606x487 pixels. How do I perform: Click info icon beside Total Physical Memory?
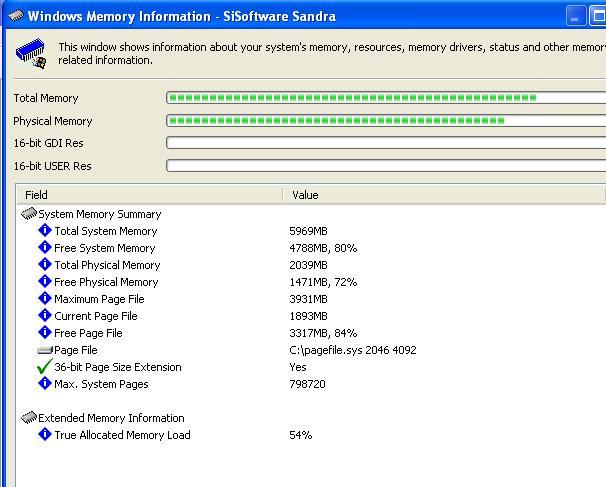coord(45,264)
